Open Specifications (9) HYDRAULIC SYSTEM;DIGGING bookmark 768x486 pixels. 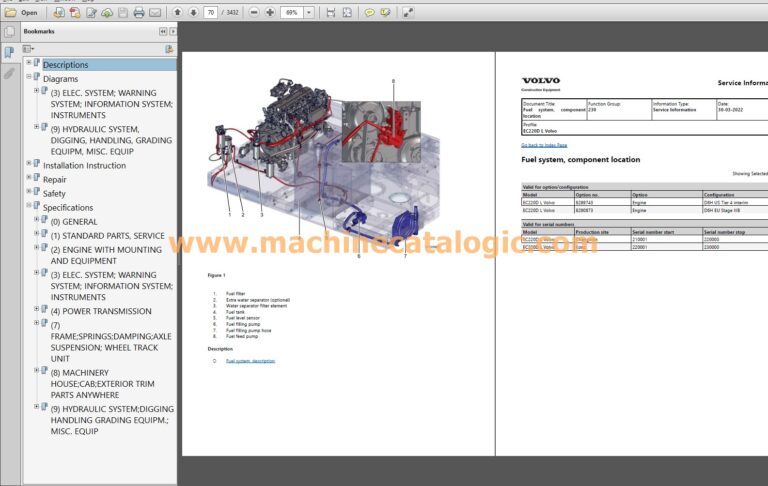pyautogui.click(x=112, y=420)
